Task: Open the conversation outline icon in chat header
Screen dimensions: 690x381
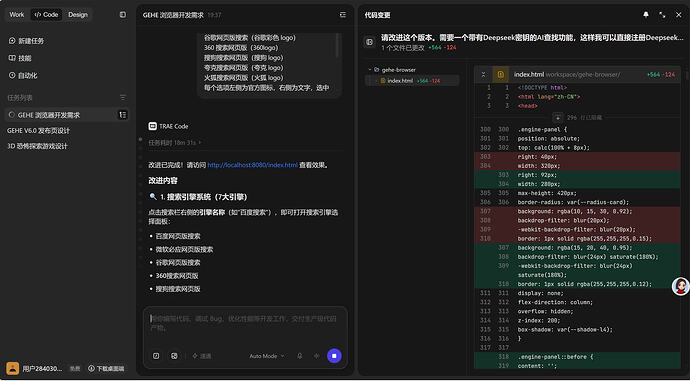Action: [x=343, y=15]
